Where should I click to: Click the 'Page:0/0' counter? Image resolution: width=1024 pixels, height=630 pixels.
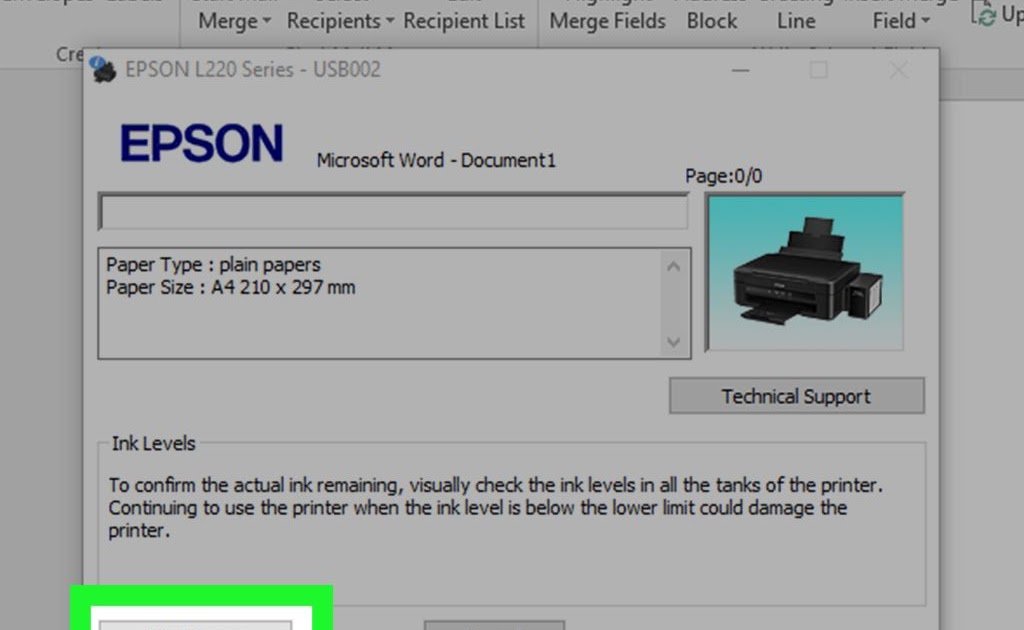(723, 176)
